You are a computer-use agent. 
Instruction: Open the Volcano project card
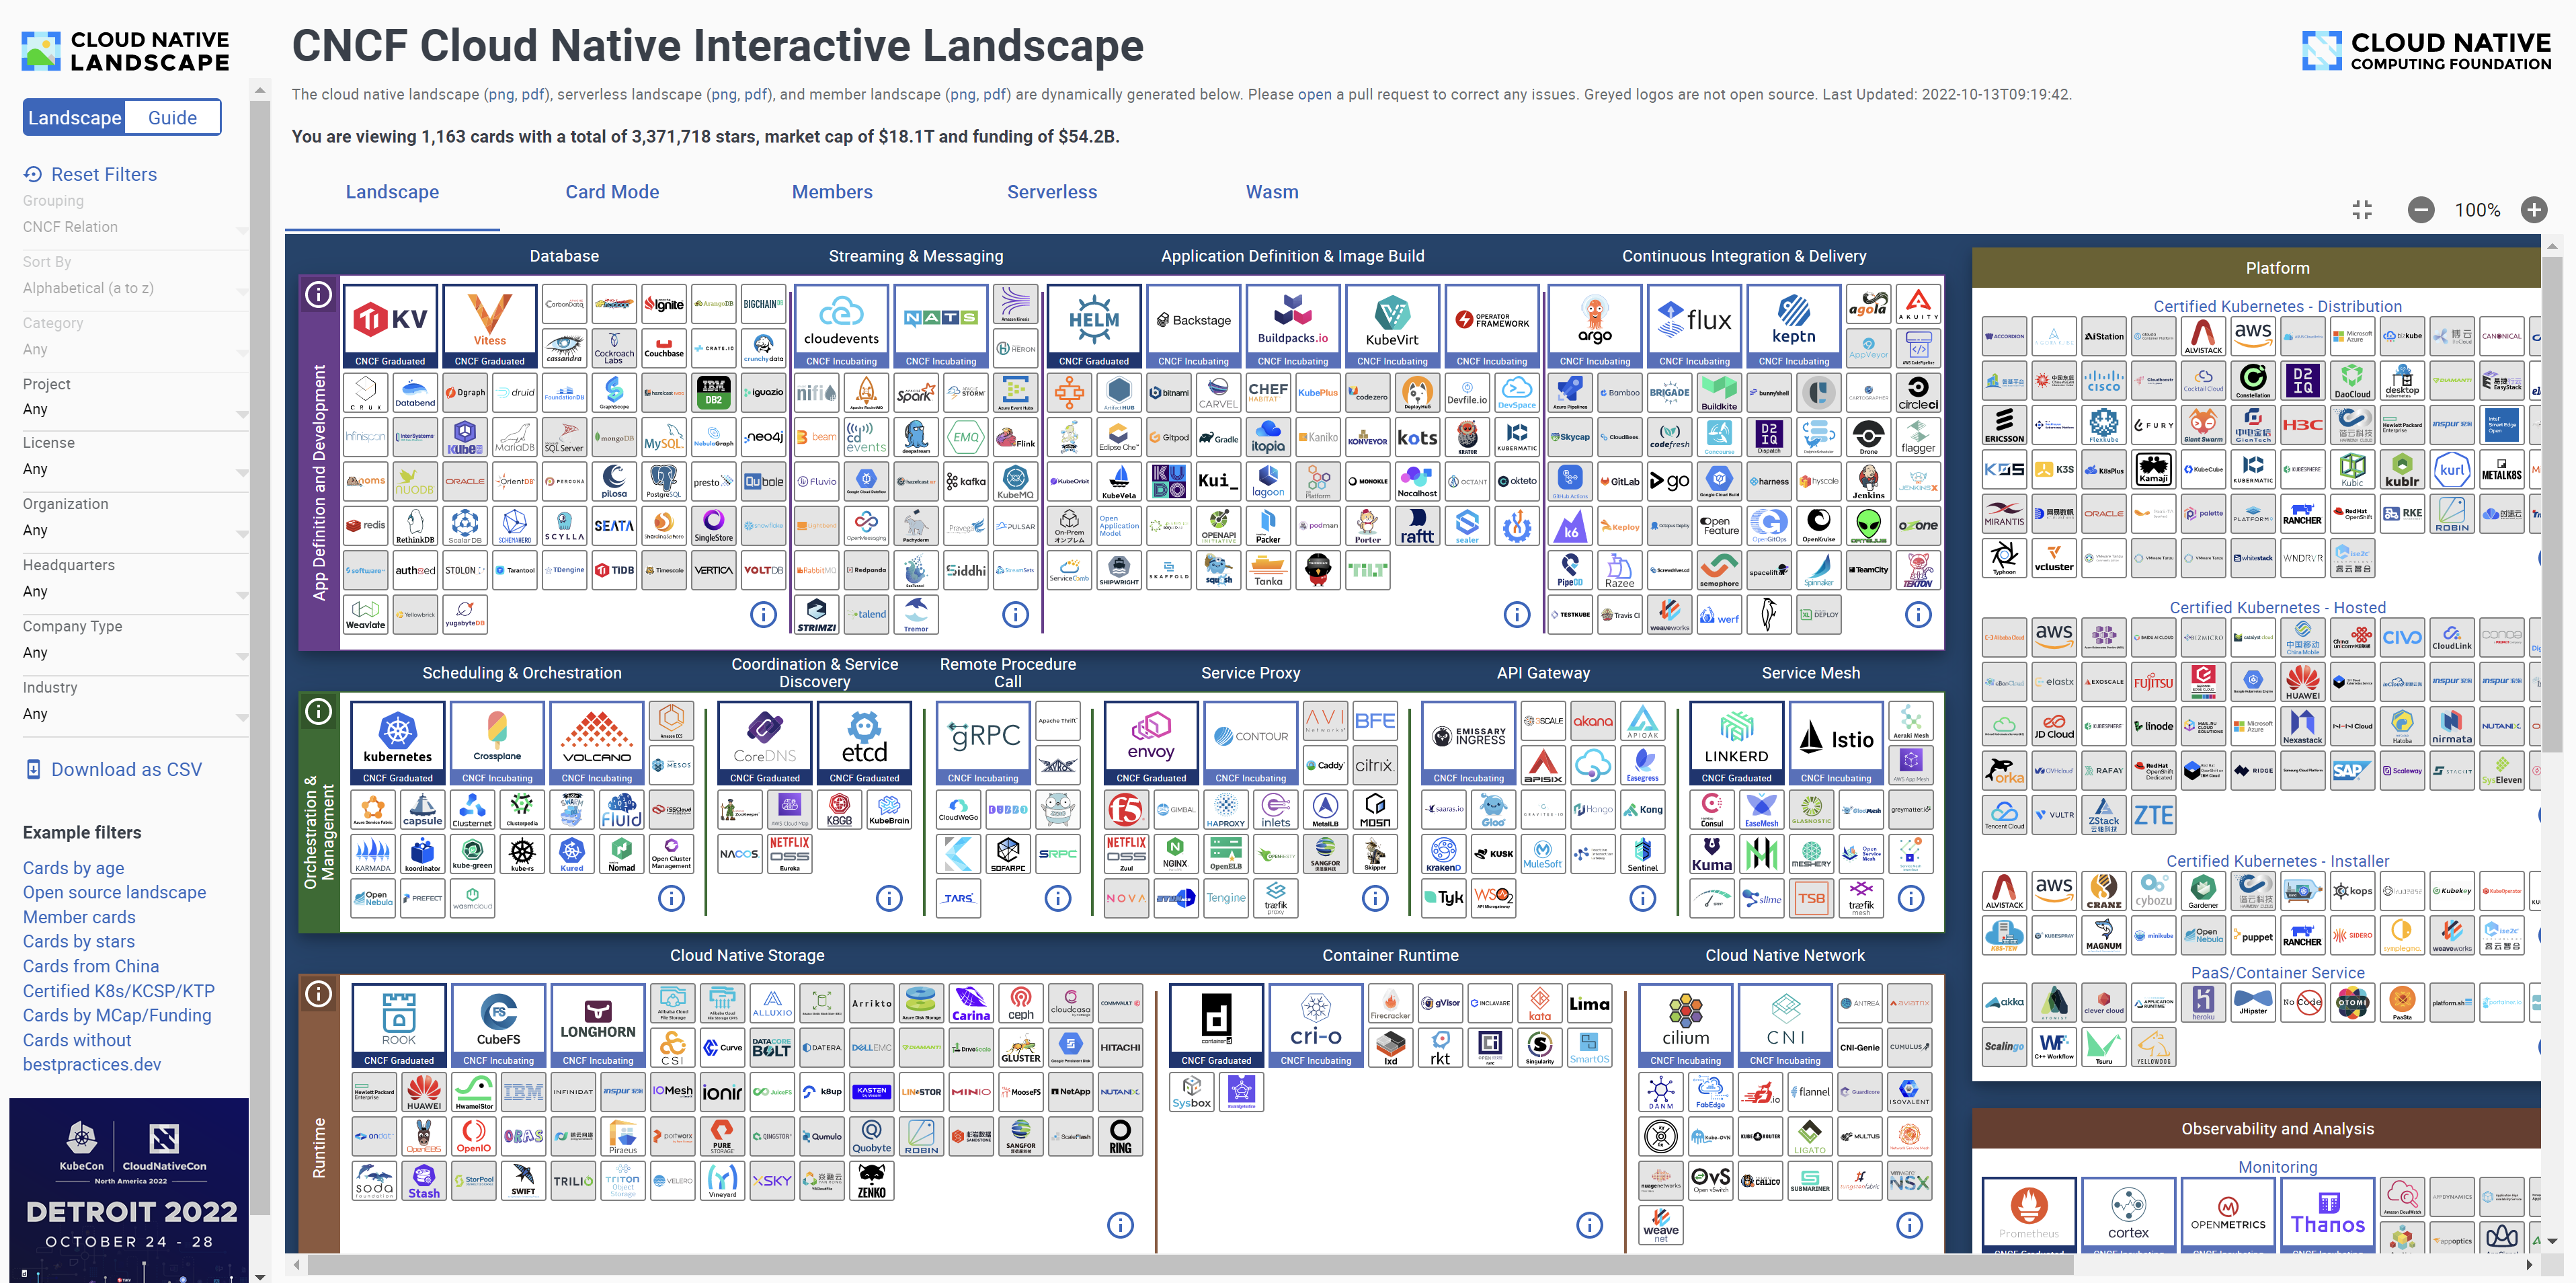point(597,743)
